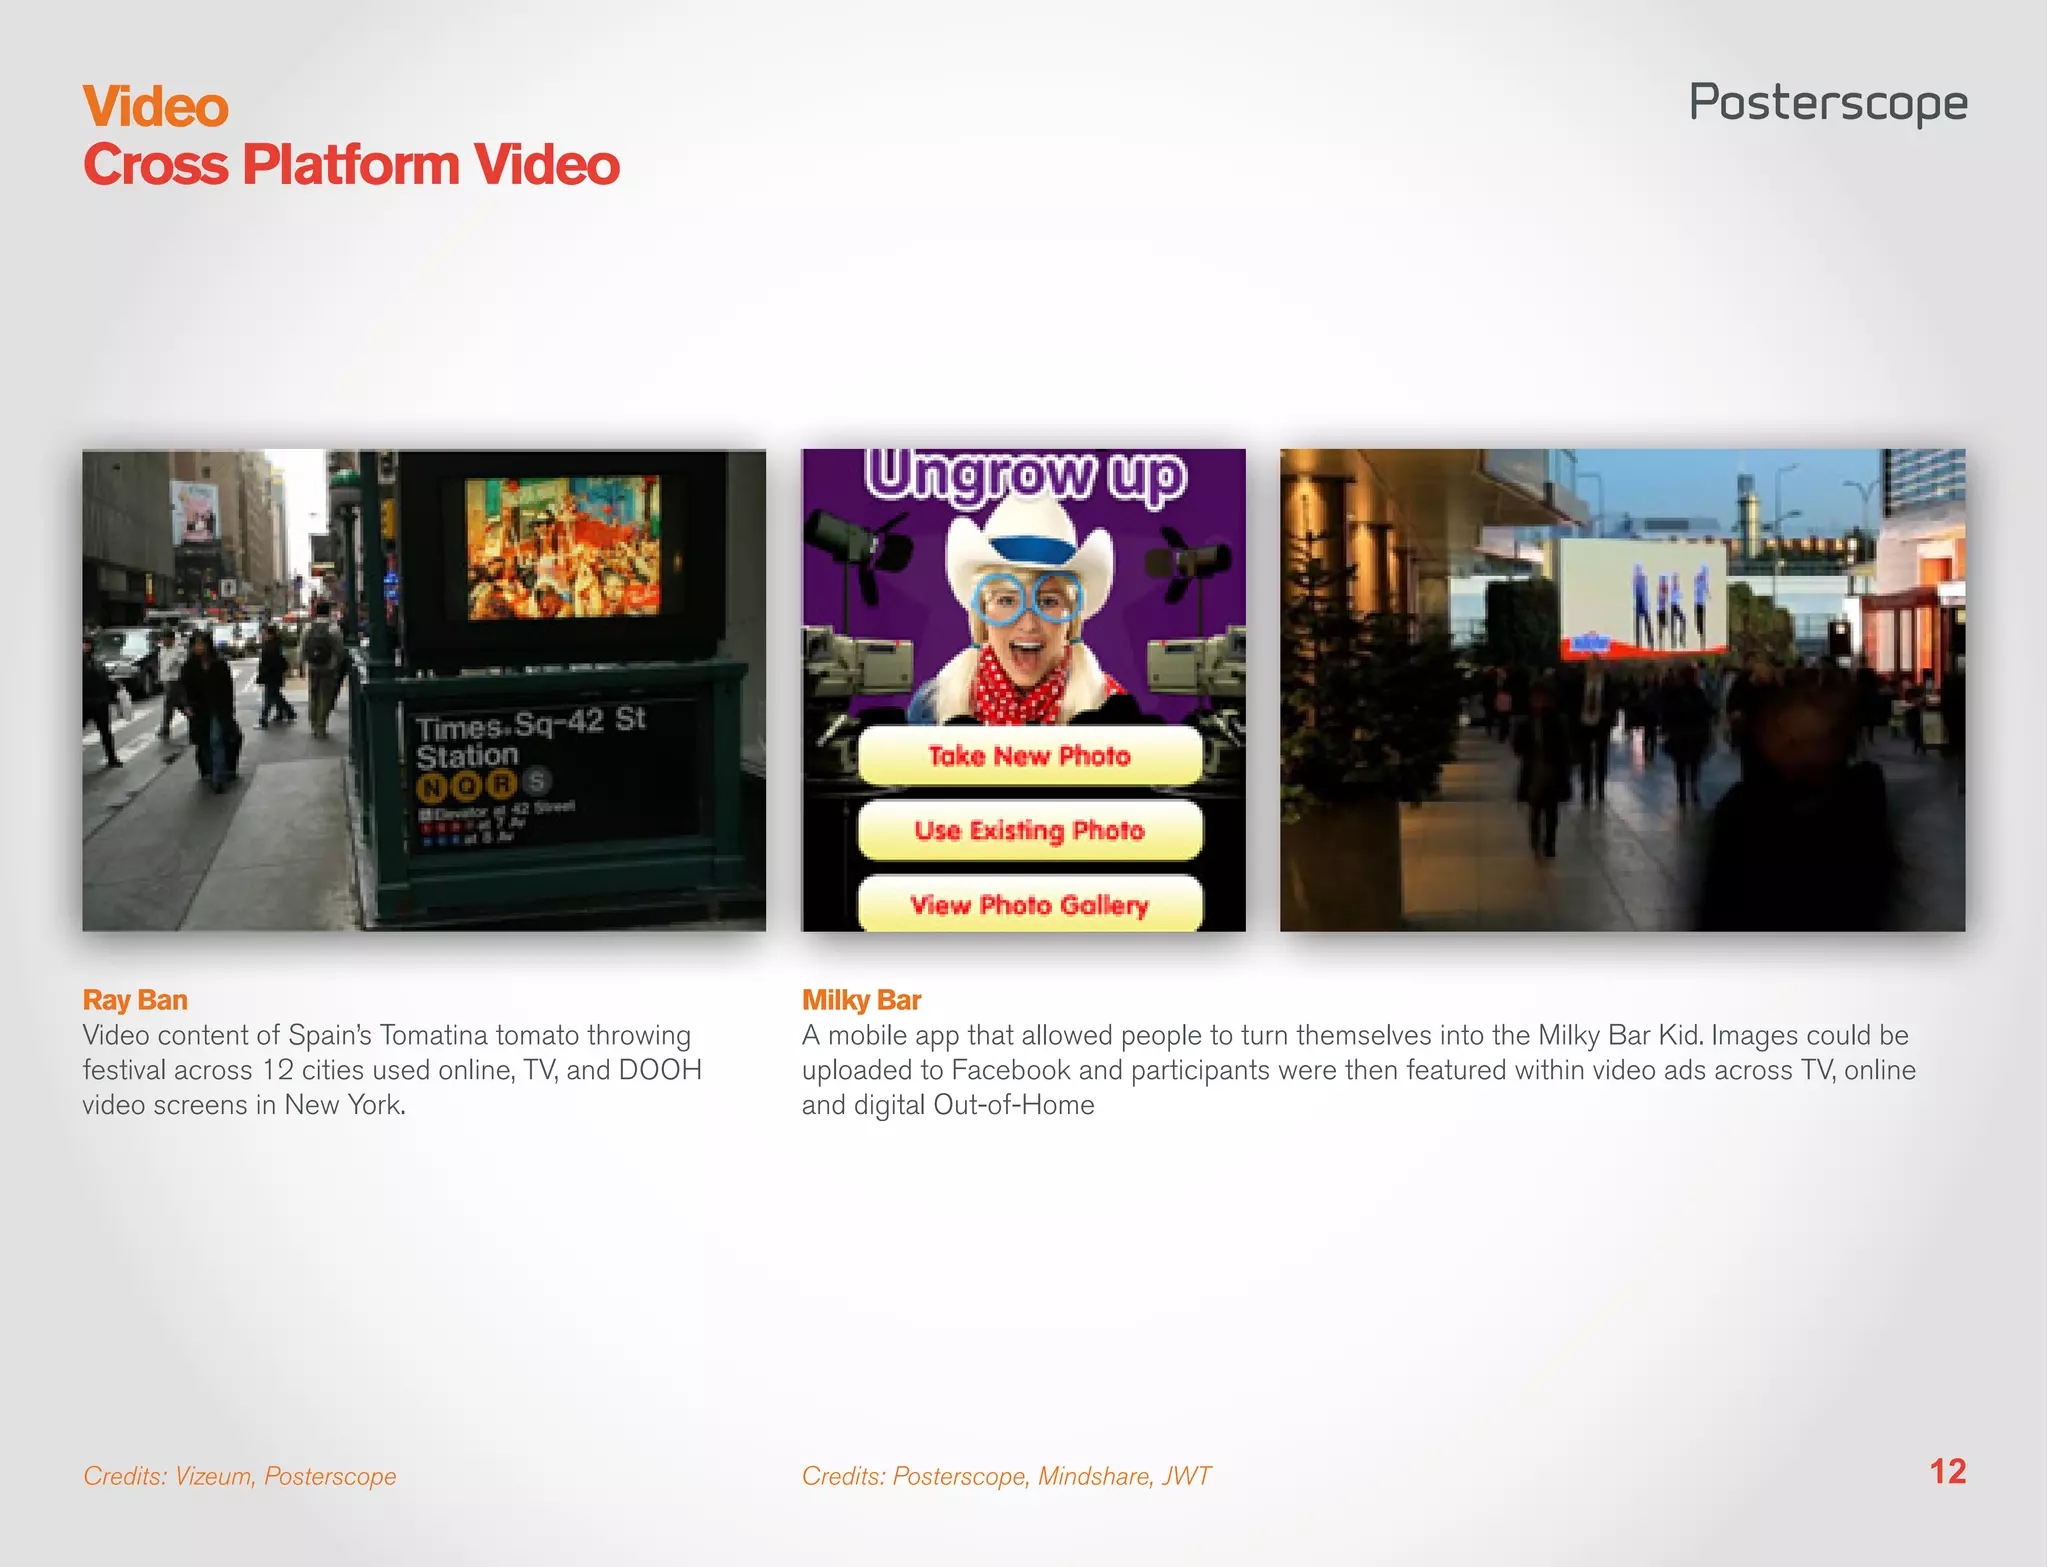This screenshot has height=1567, width=2048.
Task: Click 'Credits: Vizeum, Posterscope' text
Action: point(240,1476)
